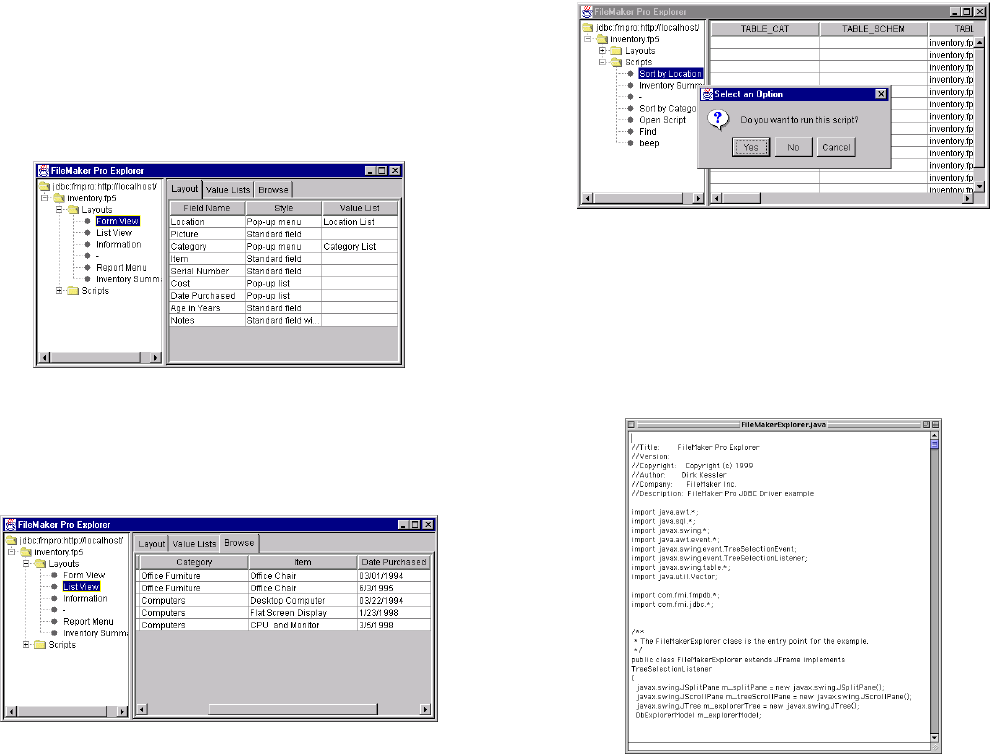This screenshot has width=994, height=756.
Task: Click jdbc:fmpro root folder icon in middle window
Action: pyautogui.click(x=44, y=186)
